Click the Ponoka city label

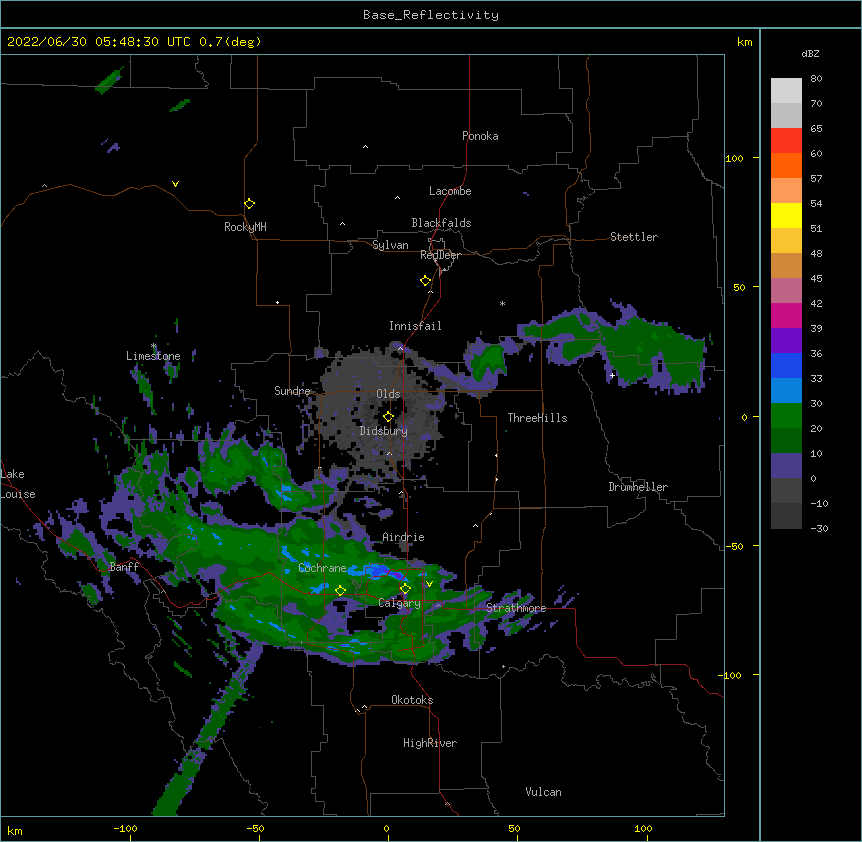pos(480,136)
